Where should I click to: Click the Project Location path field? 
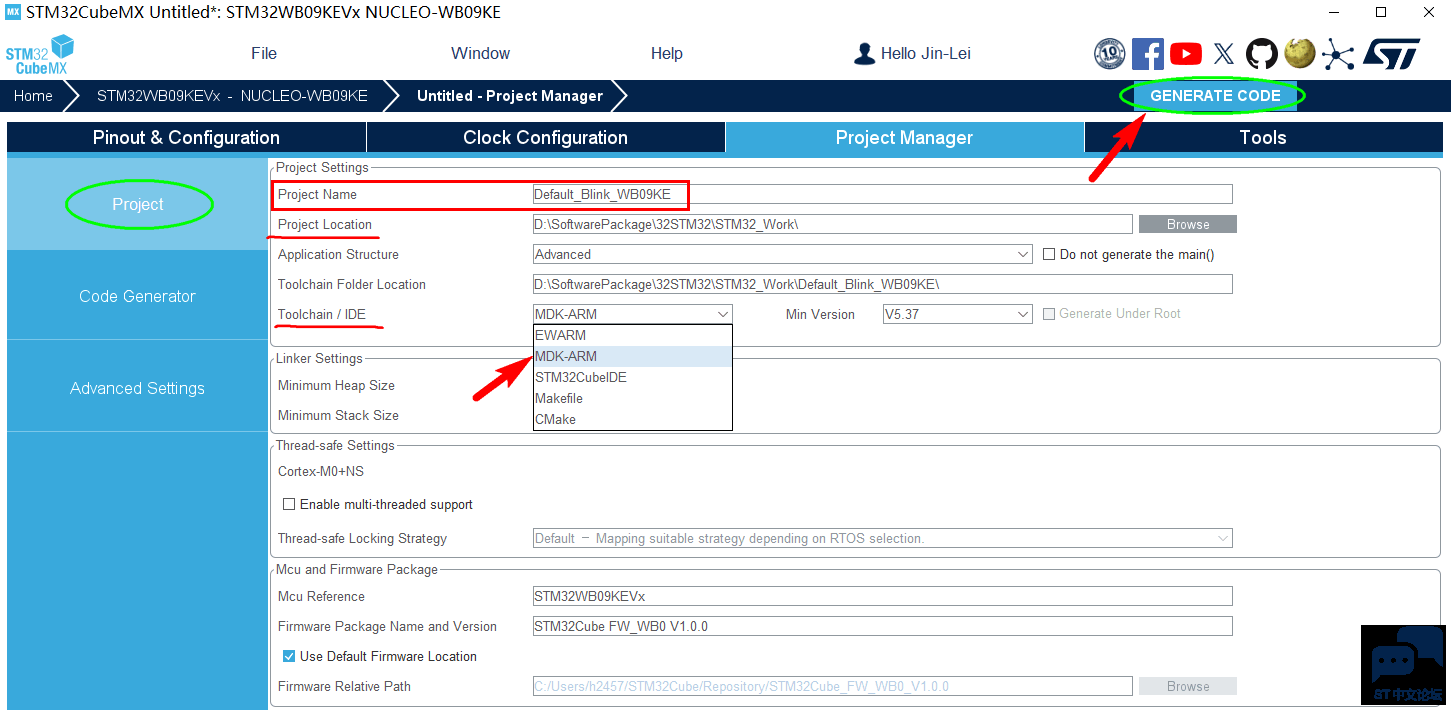(x=833, y=224)
